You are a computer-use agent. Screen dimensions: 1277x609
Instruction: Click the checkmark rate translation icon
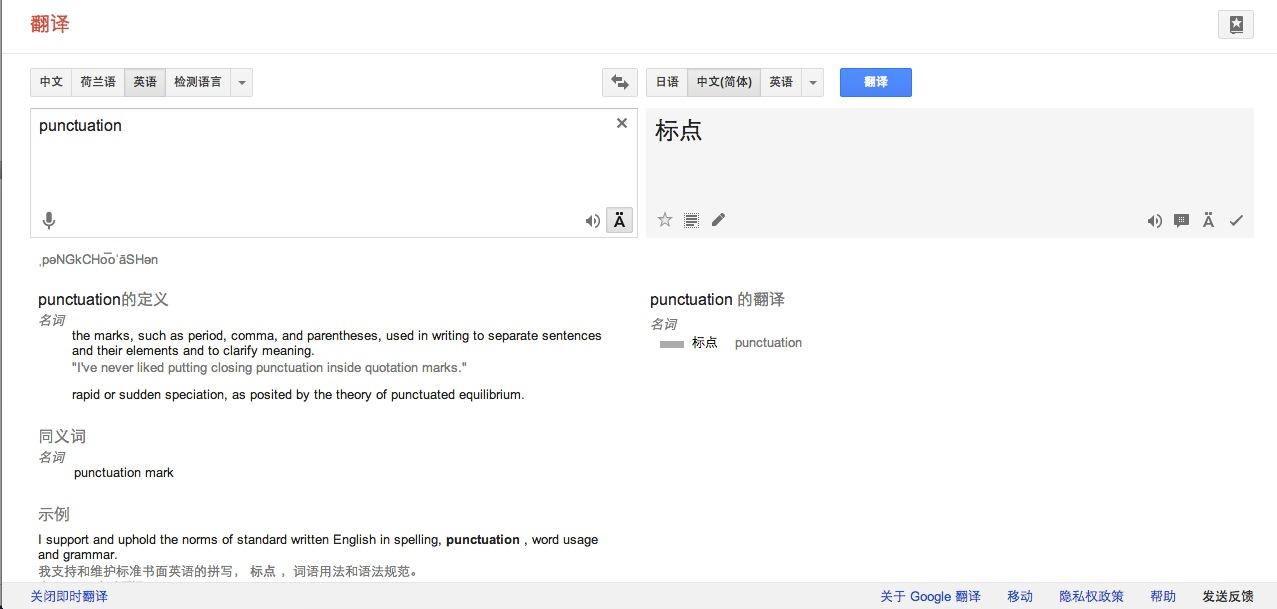(1236, 221)
